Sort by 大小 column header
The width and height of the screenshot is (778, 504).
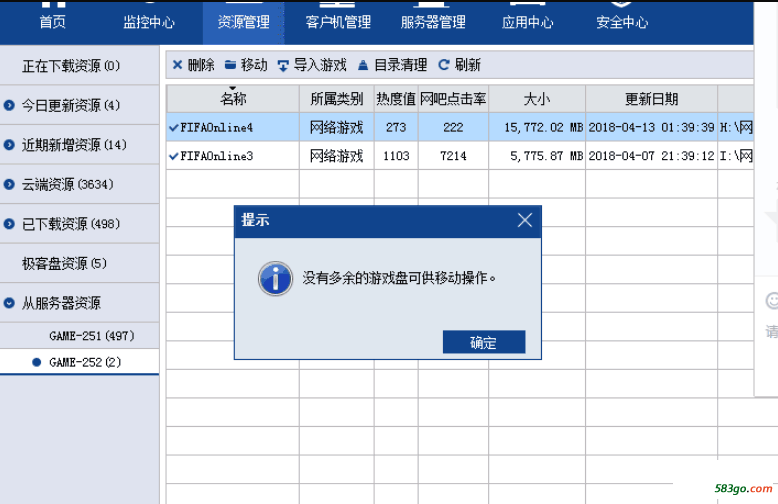537,99
